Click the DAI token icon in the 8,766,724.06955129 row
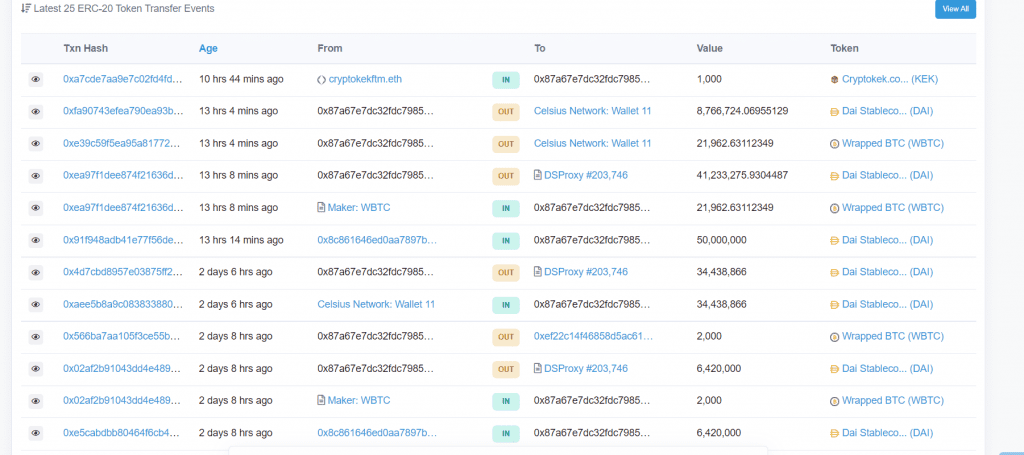 835,112
